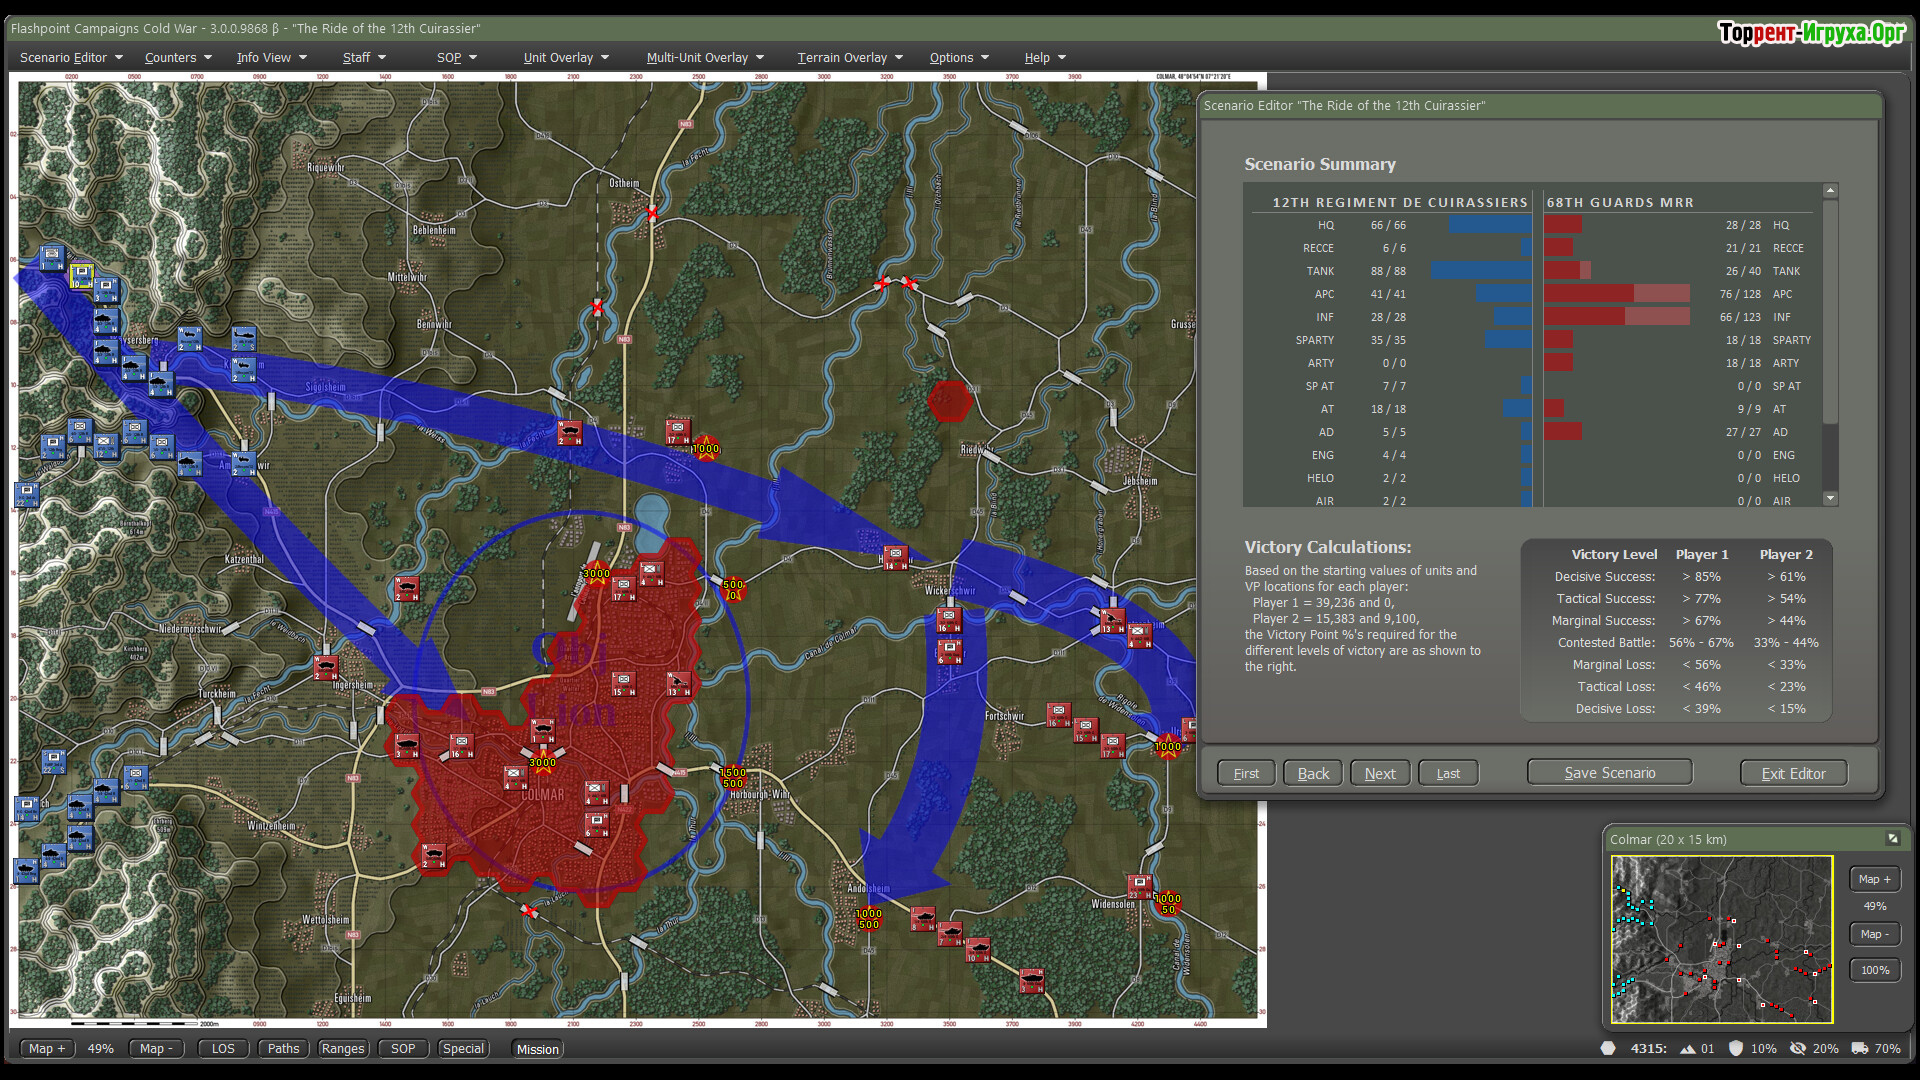Screen dimensions: 1920x1080
Task: Click the mini-map panel pop-out icon
Action: 1892,839
